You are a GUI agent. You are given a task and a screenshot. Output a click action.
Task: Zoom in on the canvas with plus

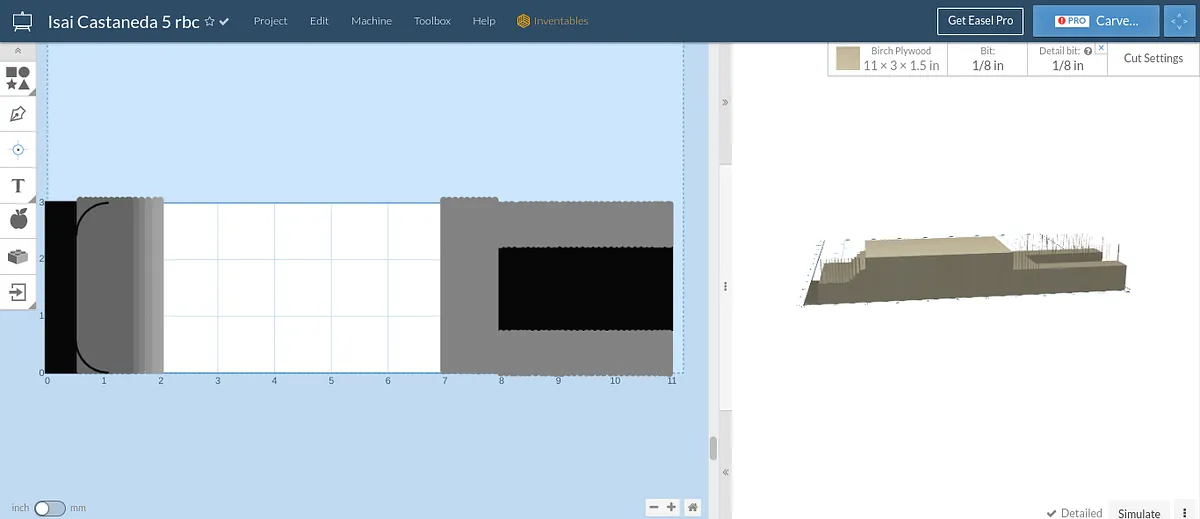pos(671,507)
